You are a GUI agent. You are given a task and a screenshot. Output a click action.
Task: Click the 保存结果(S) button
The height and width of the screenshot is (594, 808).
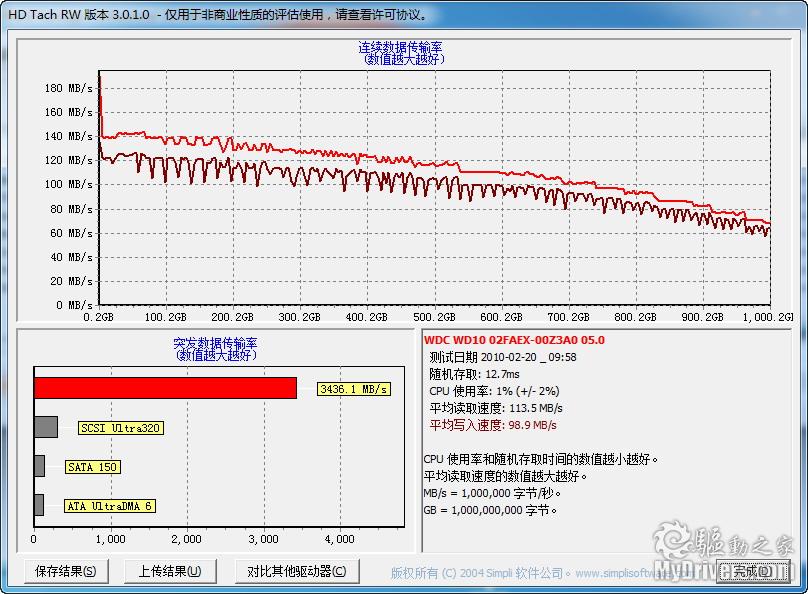pyautogui.click(x=66, y=571)
